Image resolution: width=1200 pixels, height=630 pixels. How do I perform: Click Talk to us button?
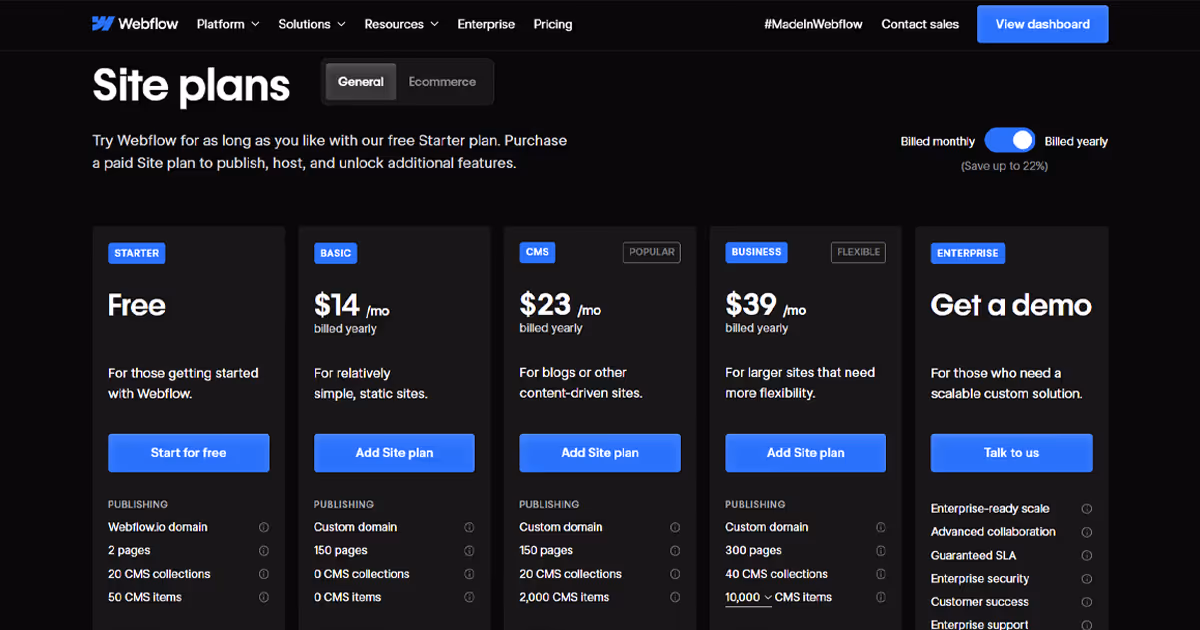pos(1012,453)
